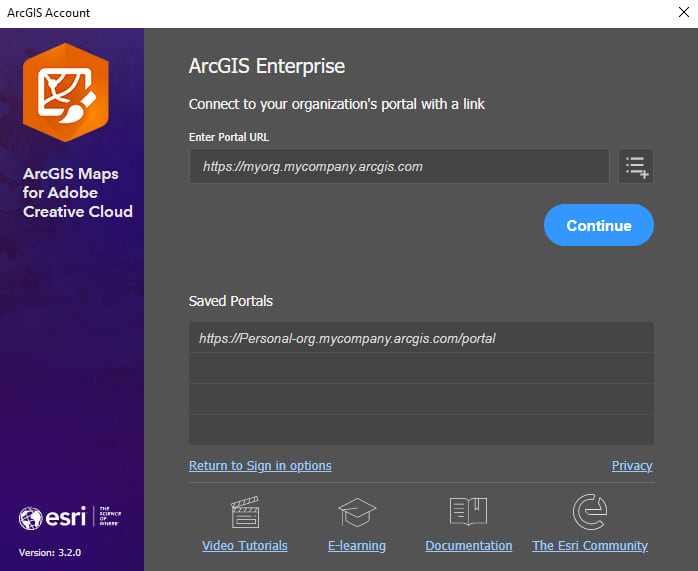Screen dimensions: 698x571
Task: Focus the Enter Portal URL field
Action: pos(399,166)
